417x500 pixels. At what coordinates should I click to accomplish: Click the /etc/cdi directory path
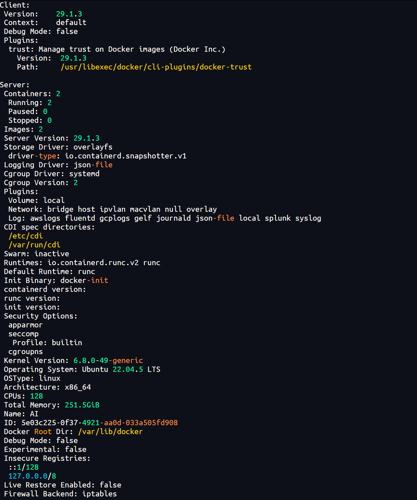26,236
